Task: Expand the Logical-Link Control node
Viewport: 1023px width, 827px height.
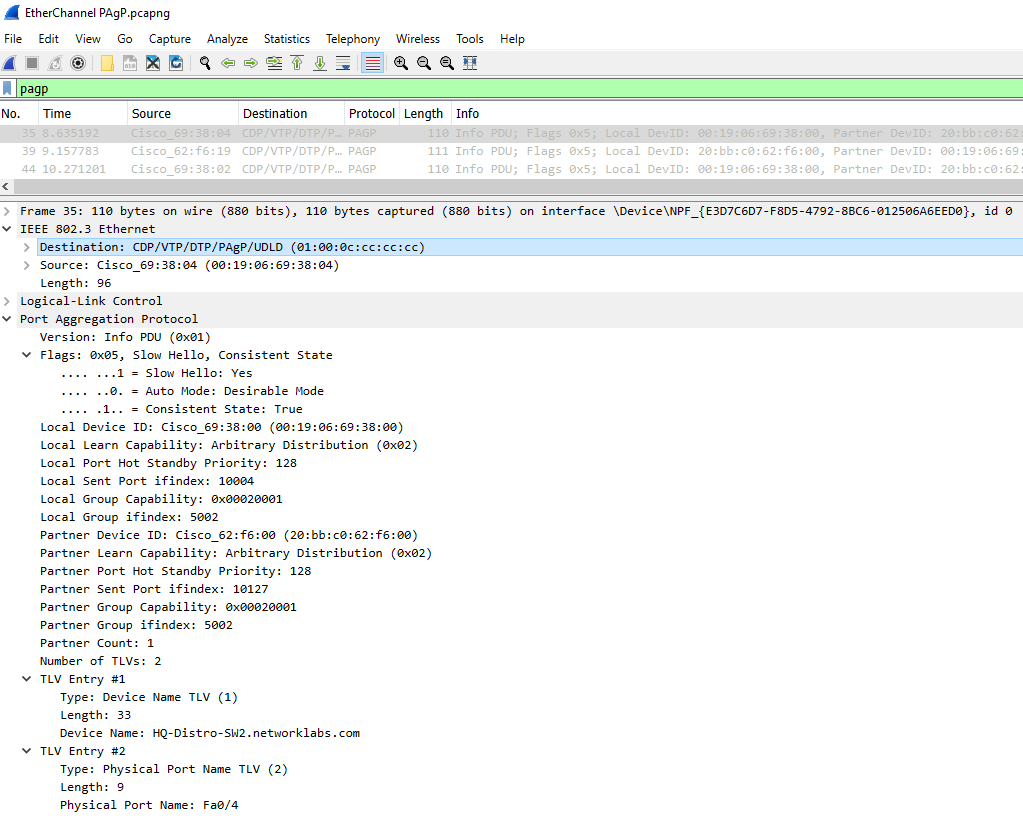Action: pos(7,301)
